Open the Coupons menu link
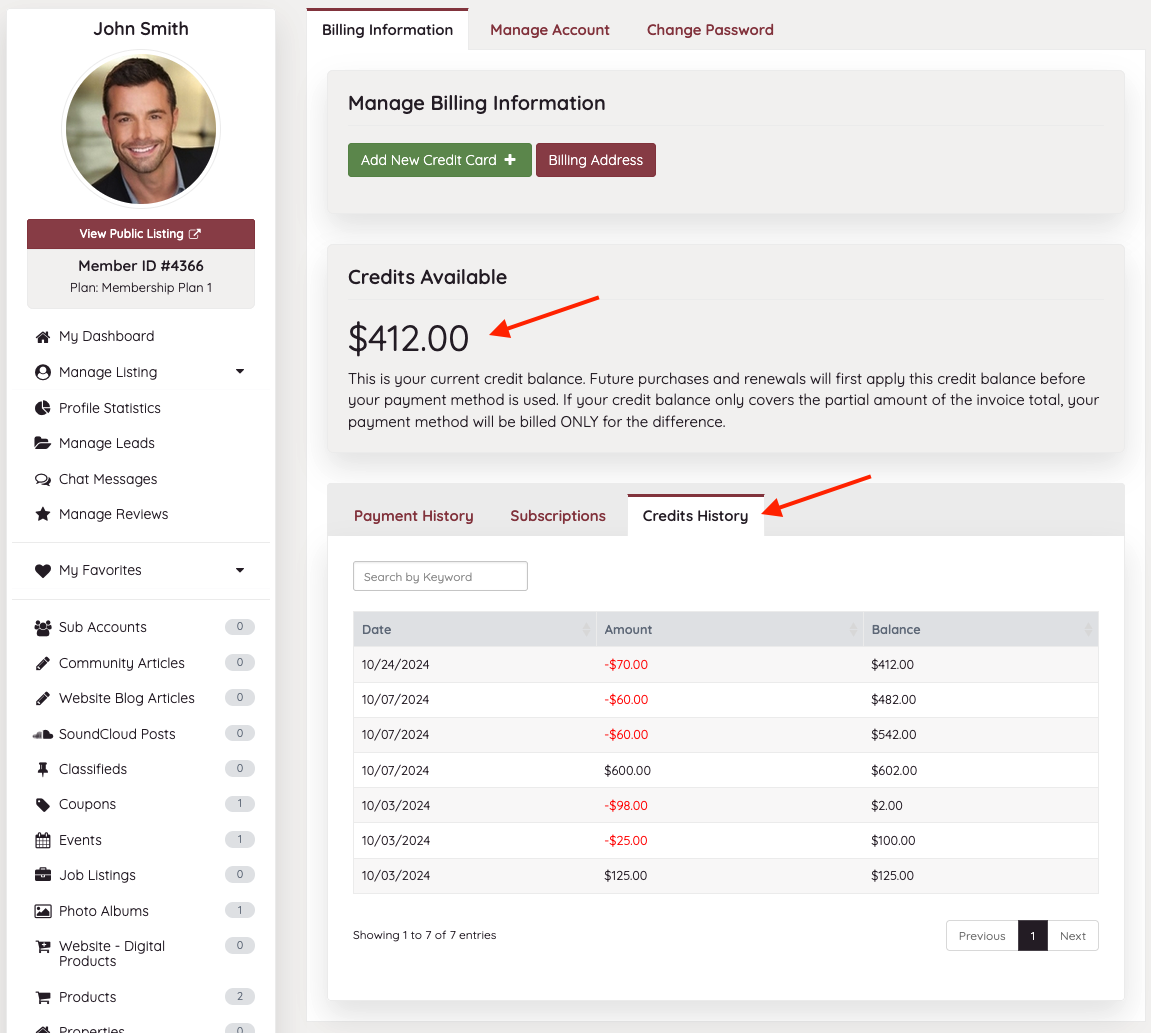 tap(87, 805)
